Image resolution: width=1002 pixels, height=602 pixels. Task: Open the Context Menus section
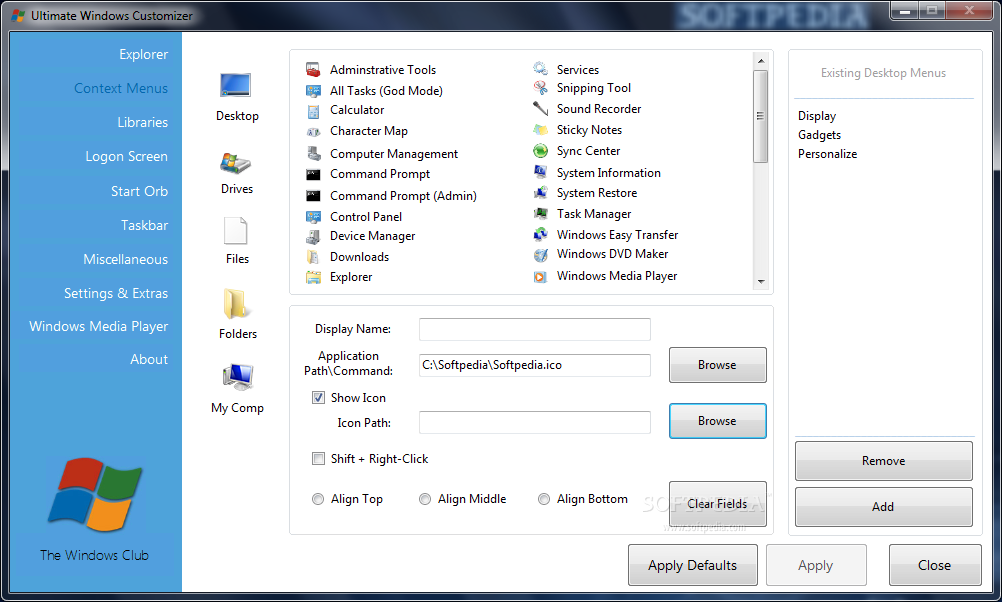121,88
